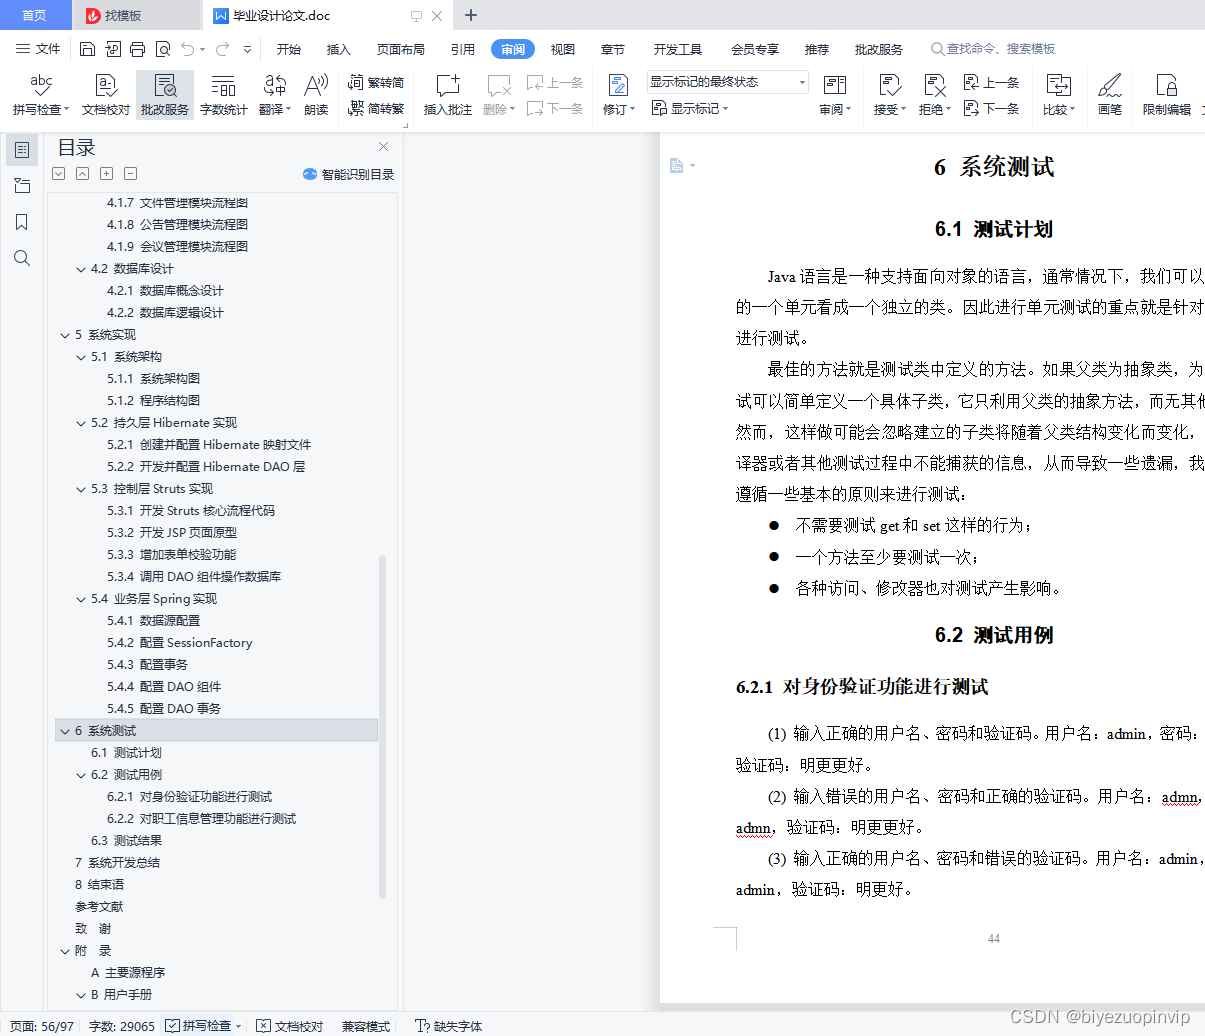Image resolution: width=1205 pixels, height=1036 pixels.
Task: Click 智能识别目录 in outline panel
Action: [349, 174]
